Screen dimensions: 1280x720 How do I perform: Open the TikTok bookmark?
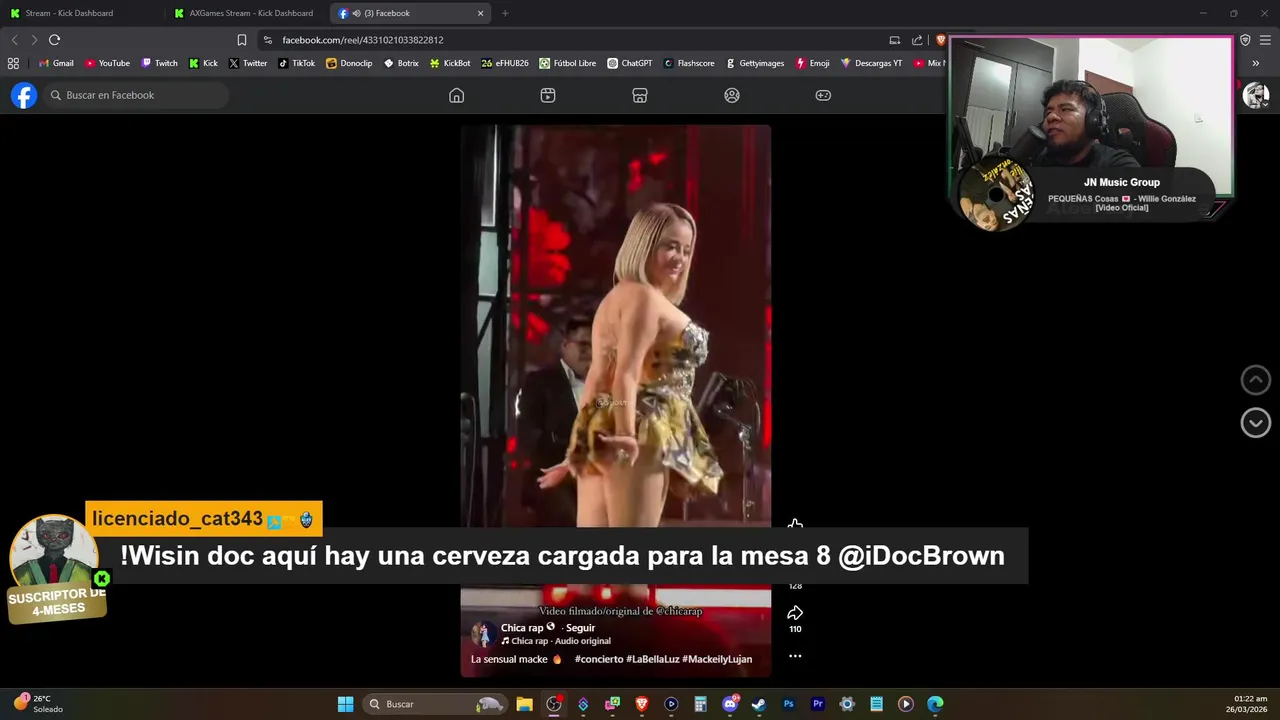296,63
